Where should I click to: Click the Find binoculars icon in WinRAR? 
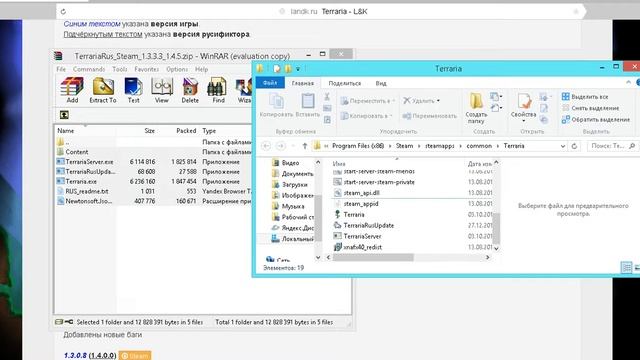(218, 90)
